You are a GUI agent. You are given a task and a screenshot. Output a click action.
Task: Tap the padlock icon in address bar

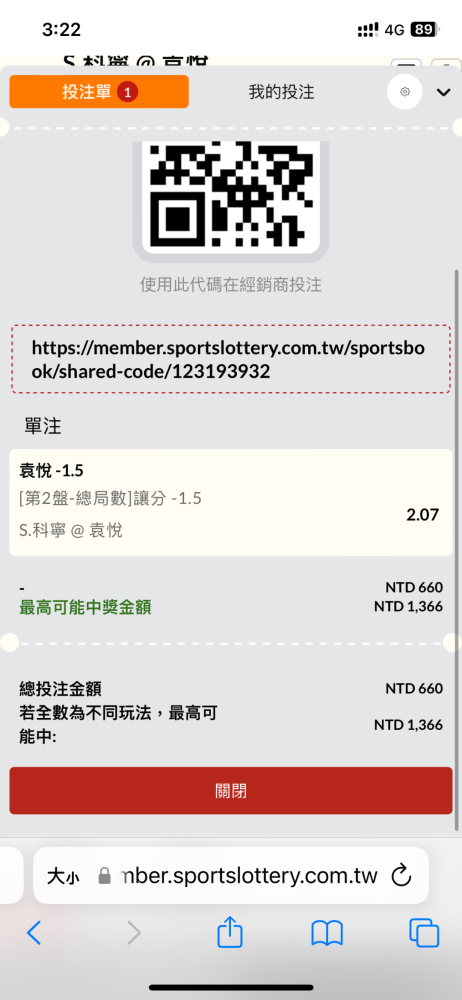click(105, 876)
